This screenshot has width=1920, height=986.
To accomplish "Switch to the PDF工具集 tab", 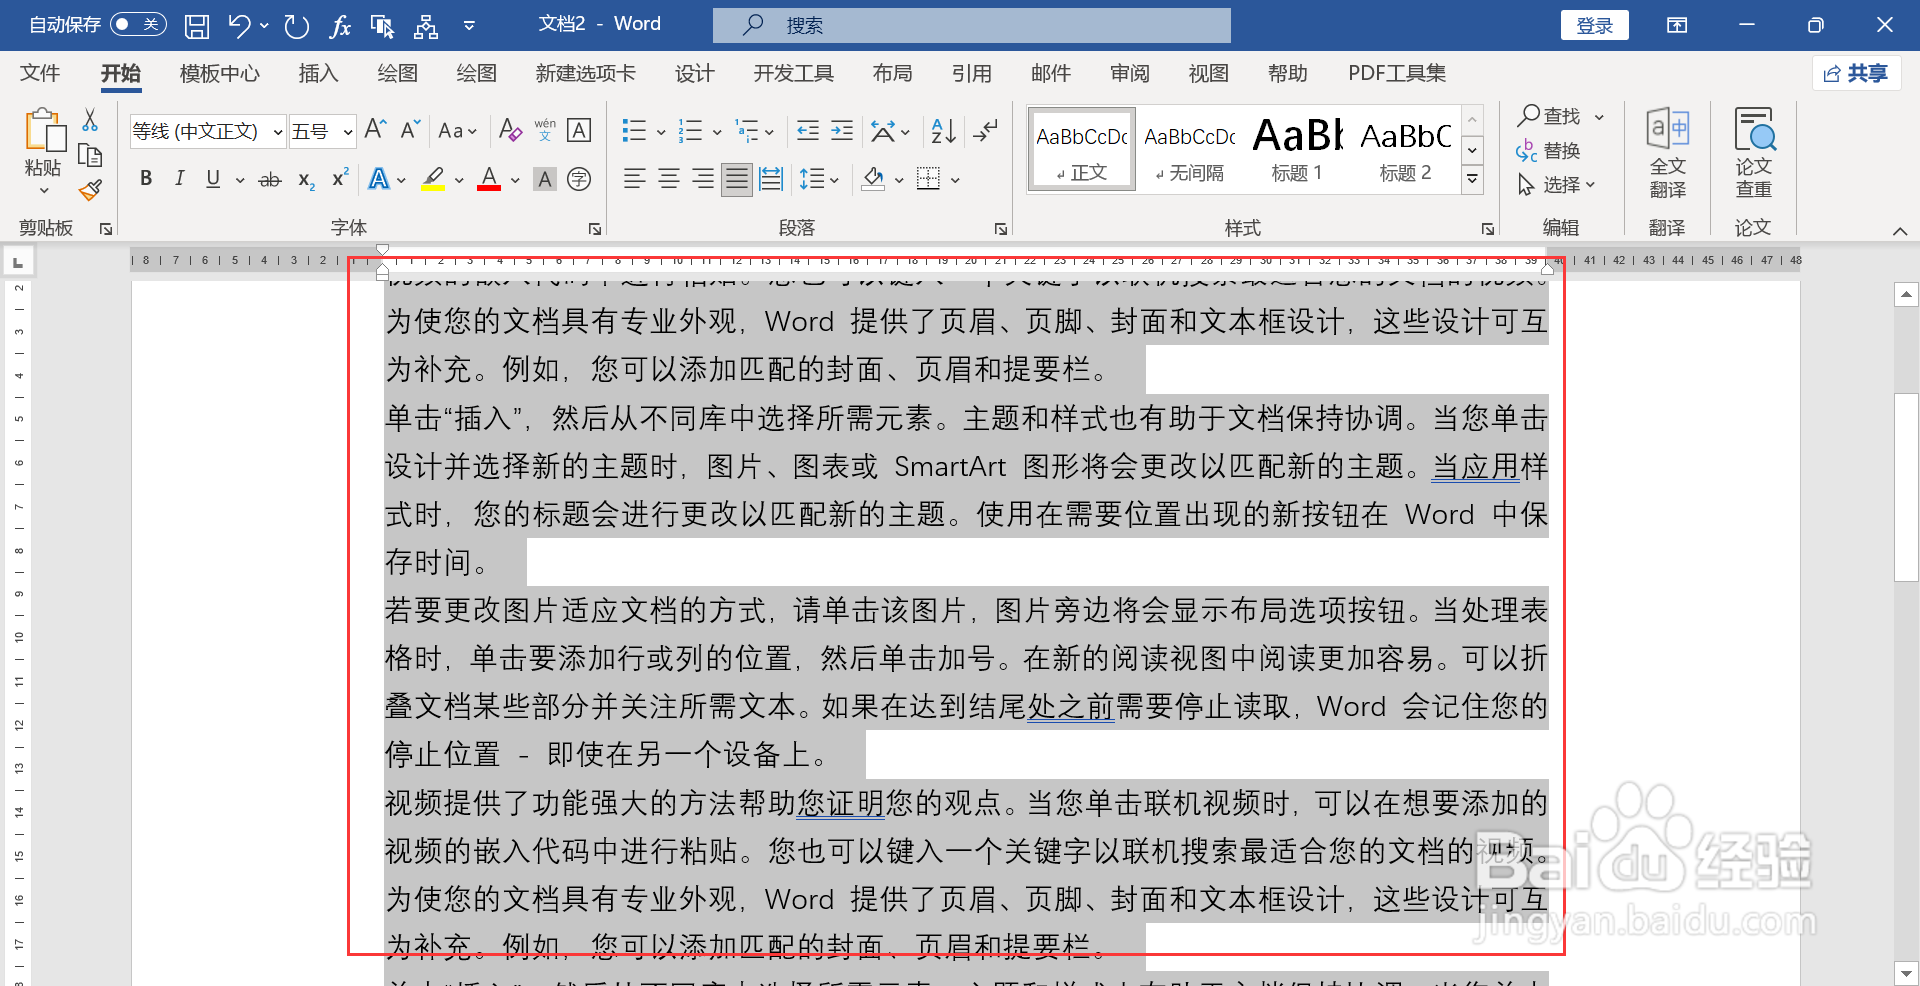I will [x=1397, y=73].
